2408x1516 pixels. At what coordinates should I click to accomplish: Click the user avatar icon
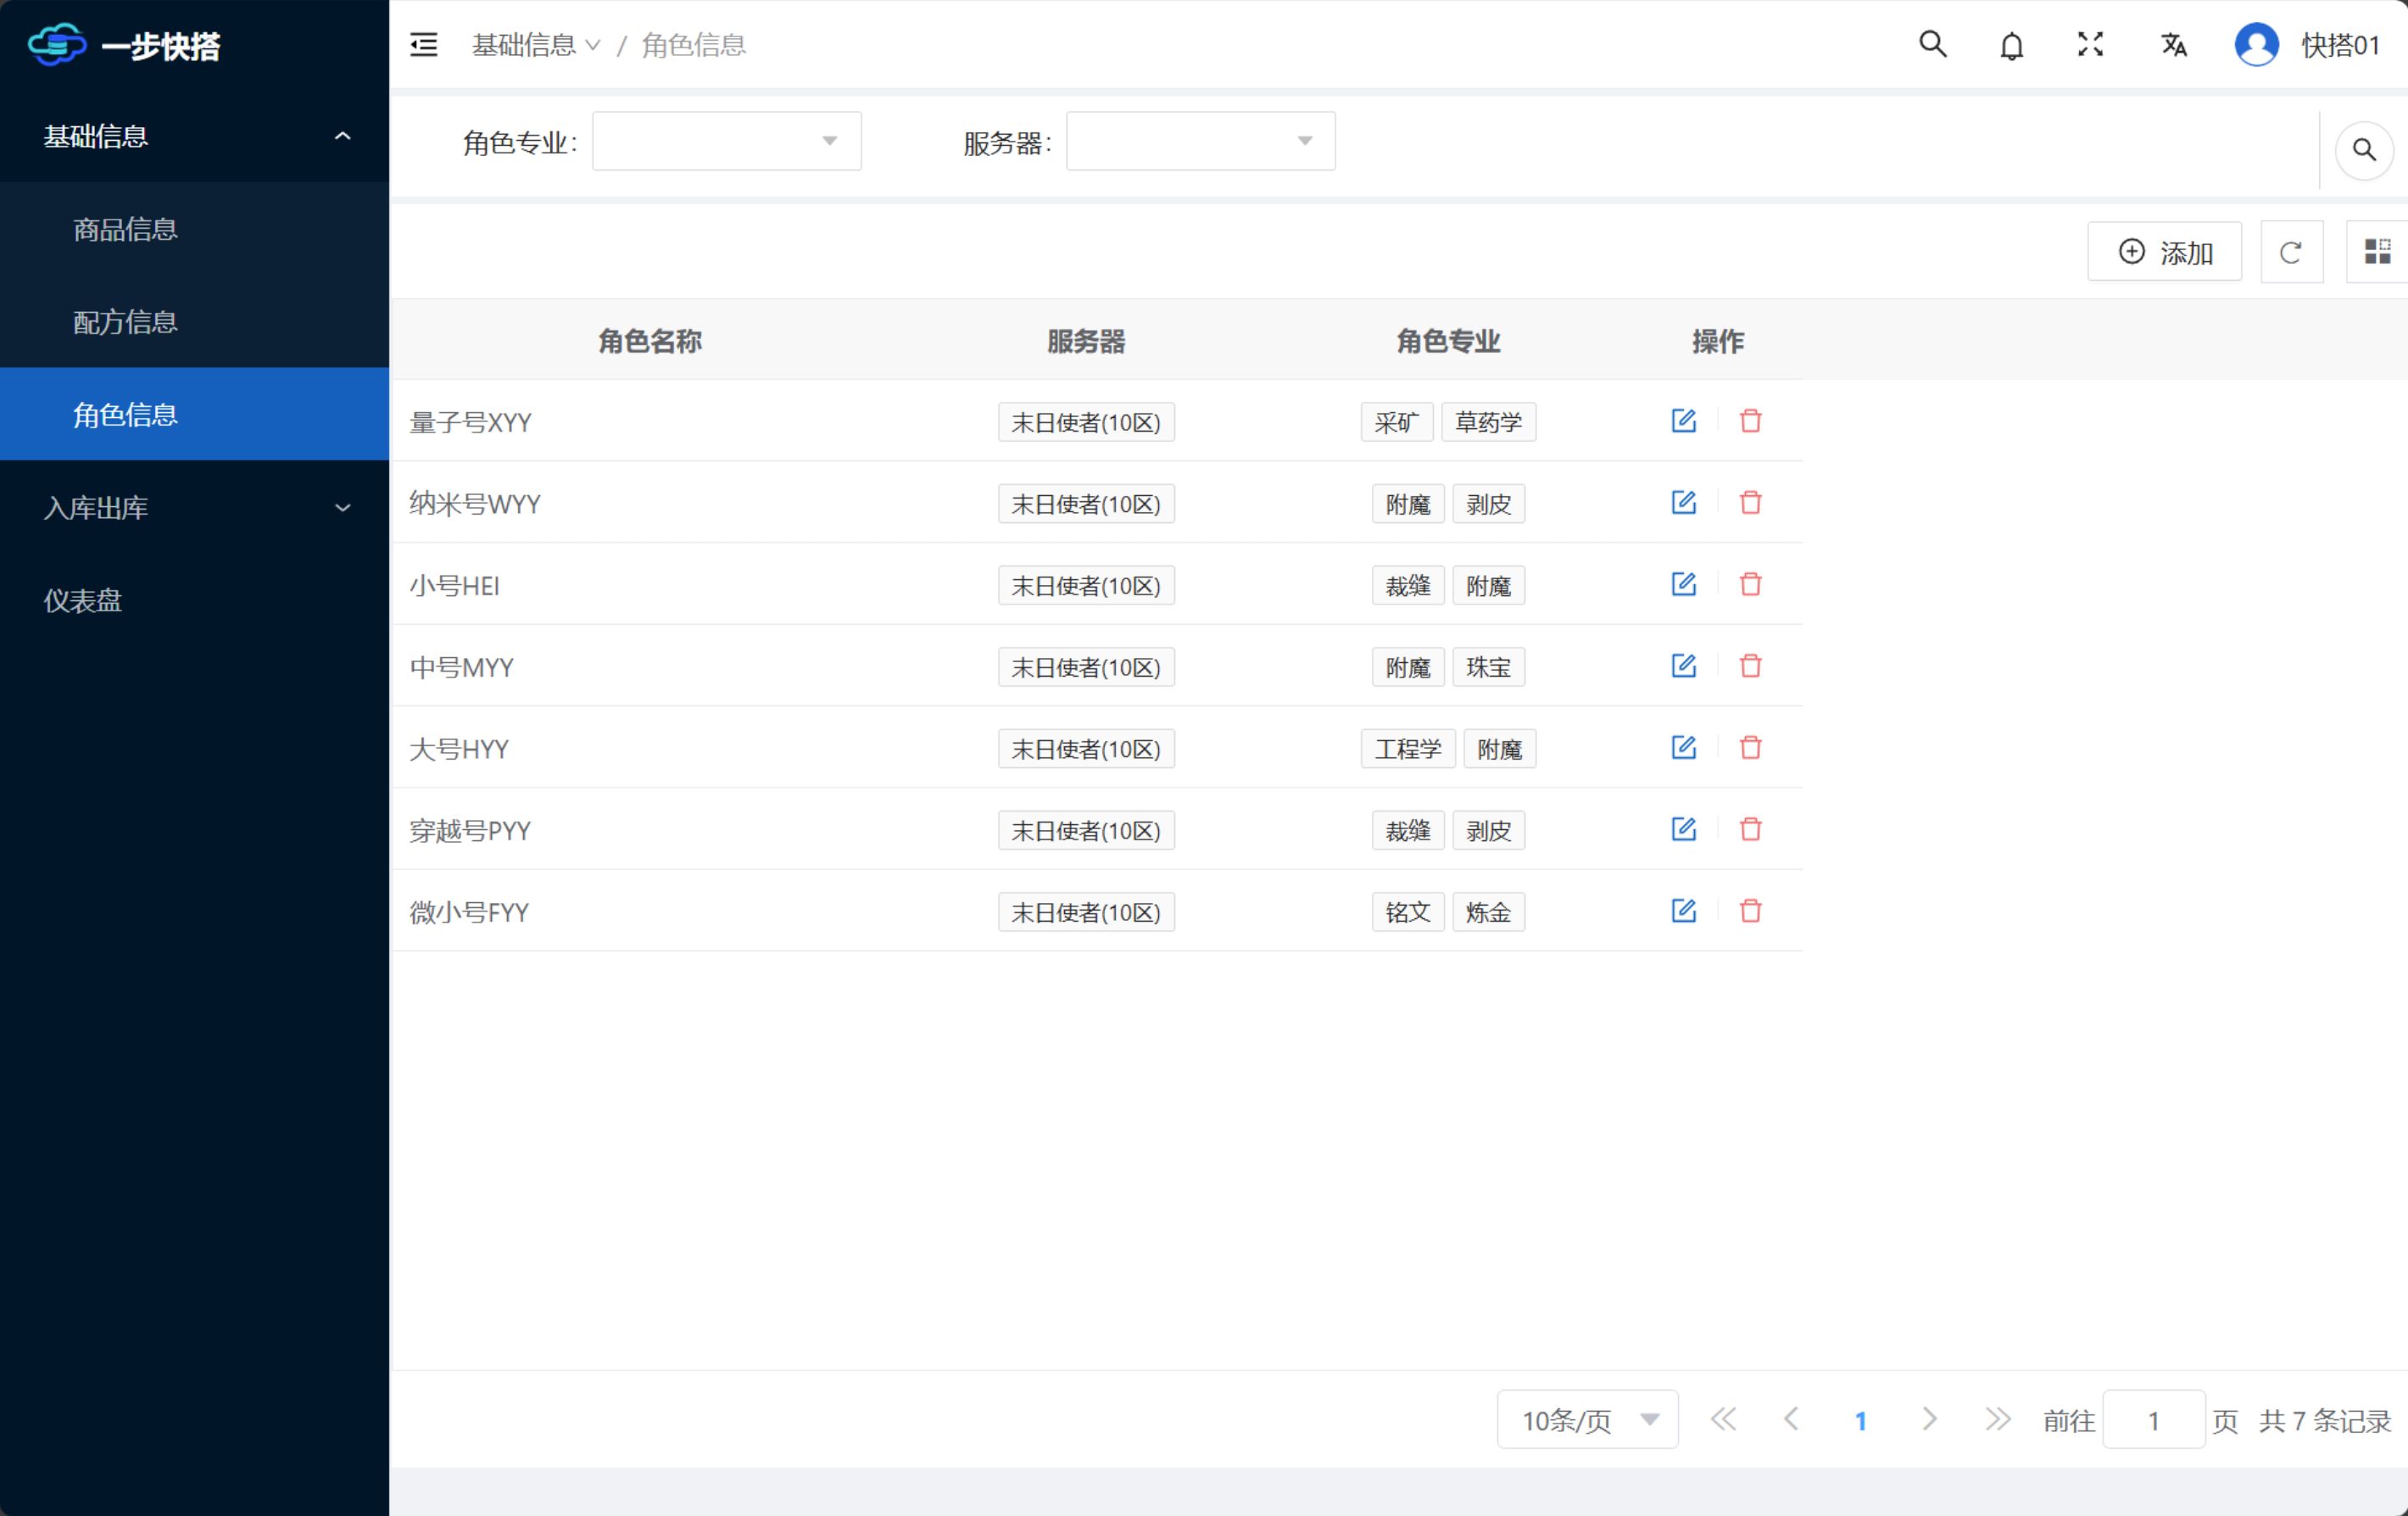(2256, 45)
